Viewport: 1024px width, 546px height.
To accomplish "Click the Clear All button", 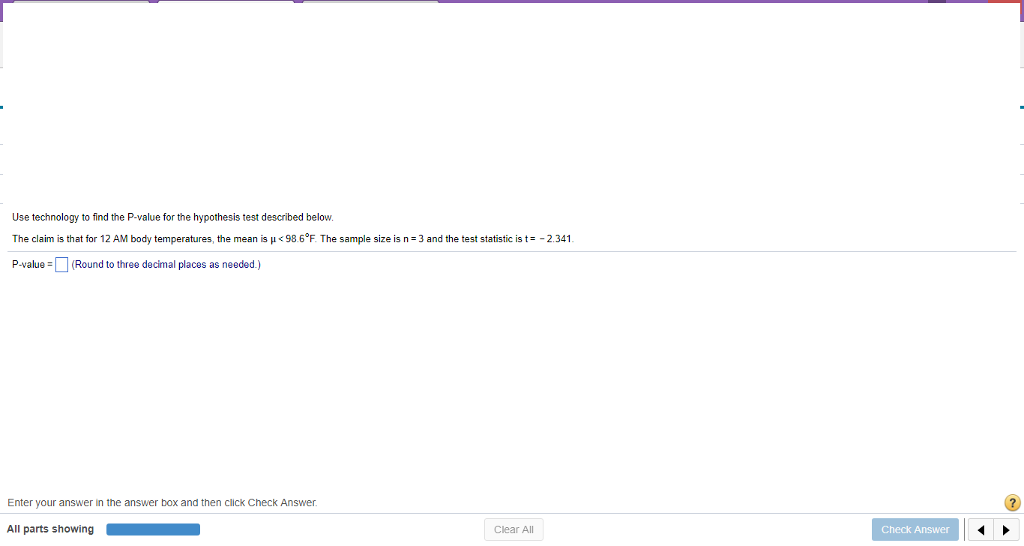I will coord(513,530).
